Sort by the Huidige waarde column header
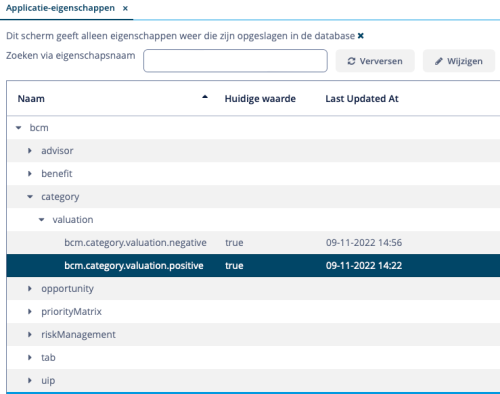Viewport: 500px width, 394px height. 260,99
